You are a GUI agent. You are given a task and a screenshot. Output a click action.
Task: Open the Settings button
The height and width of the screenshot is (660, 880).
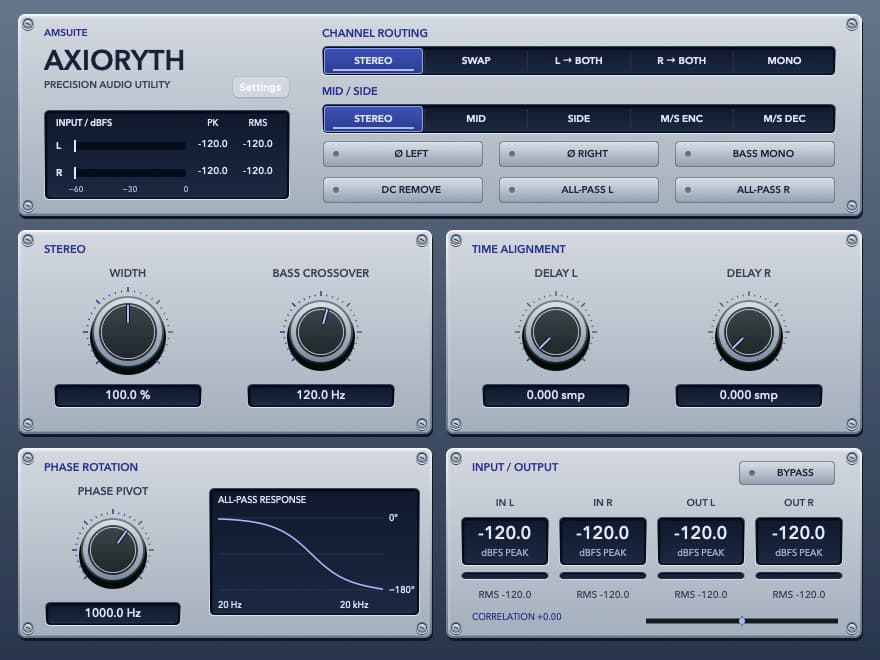(260, 87)
